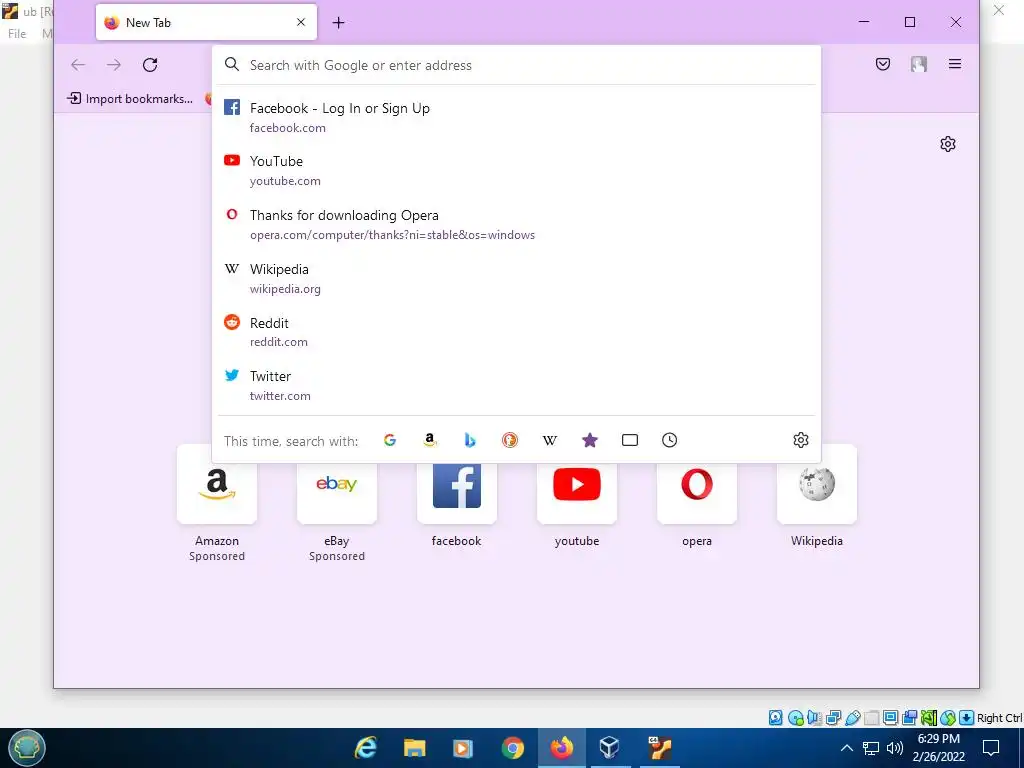Open the Twitter suggestion twitter.com
Viewport: 1024px width, 768px height.
pyautogui.click(x=516, y=385)
